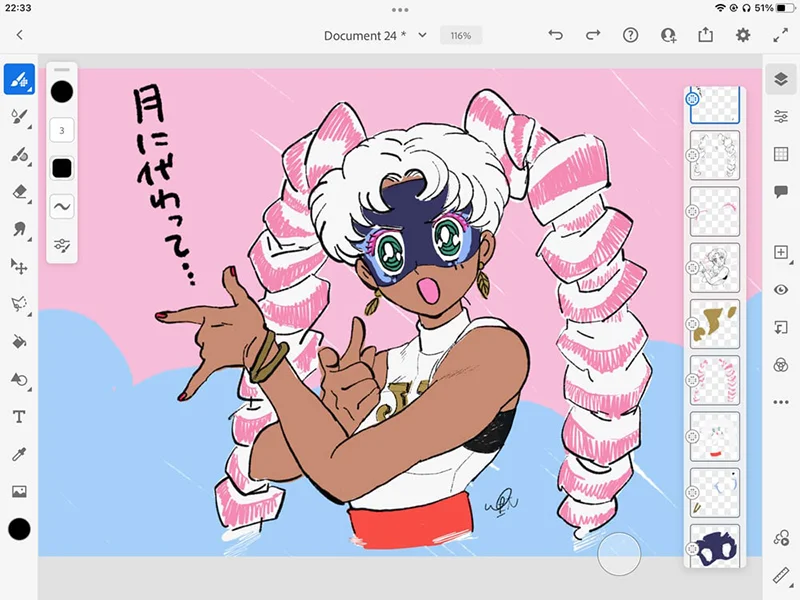Open the three-dot more layer options

781,403
